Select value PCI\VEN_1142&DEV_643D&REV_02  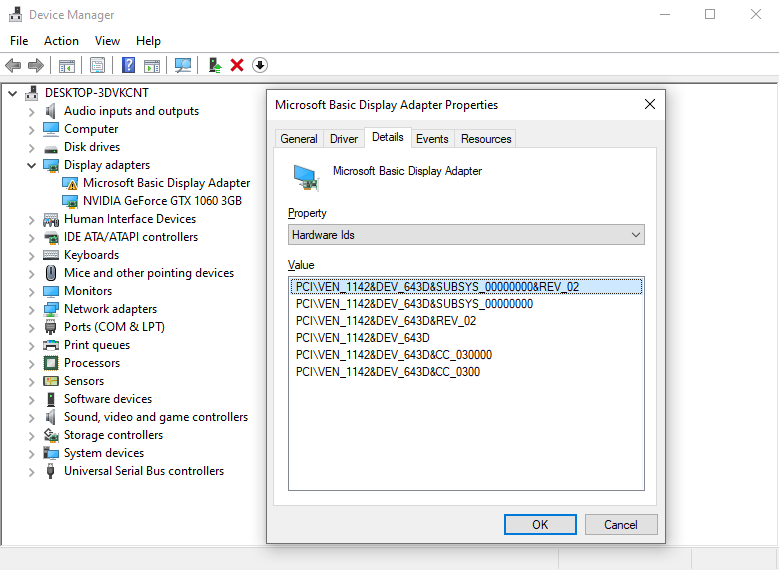[x=466, y=321]
